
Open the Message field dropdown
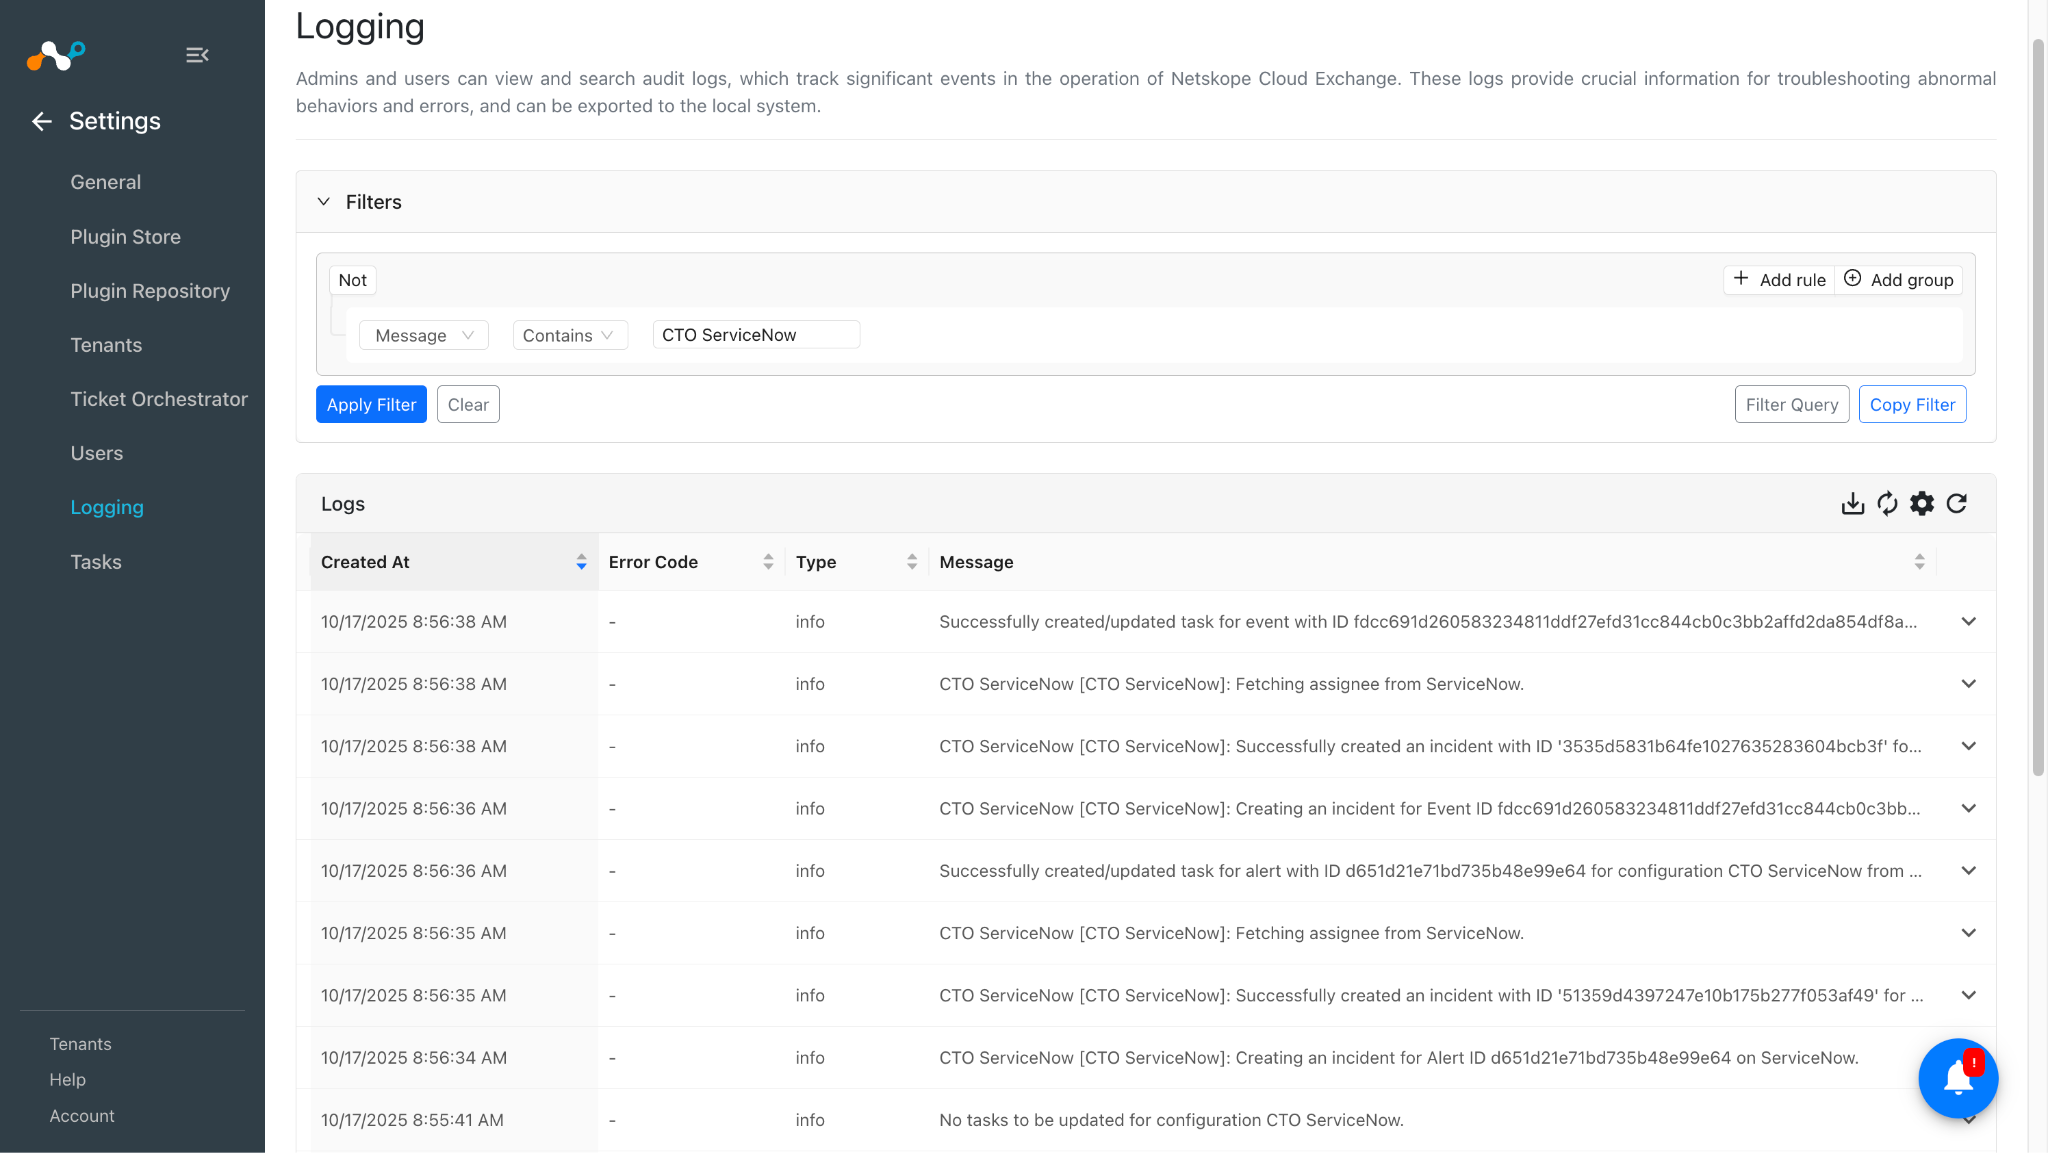coord(424,335)
